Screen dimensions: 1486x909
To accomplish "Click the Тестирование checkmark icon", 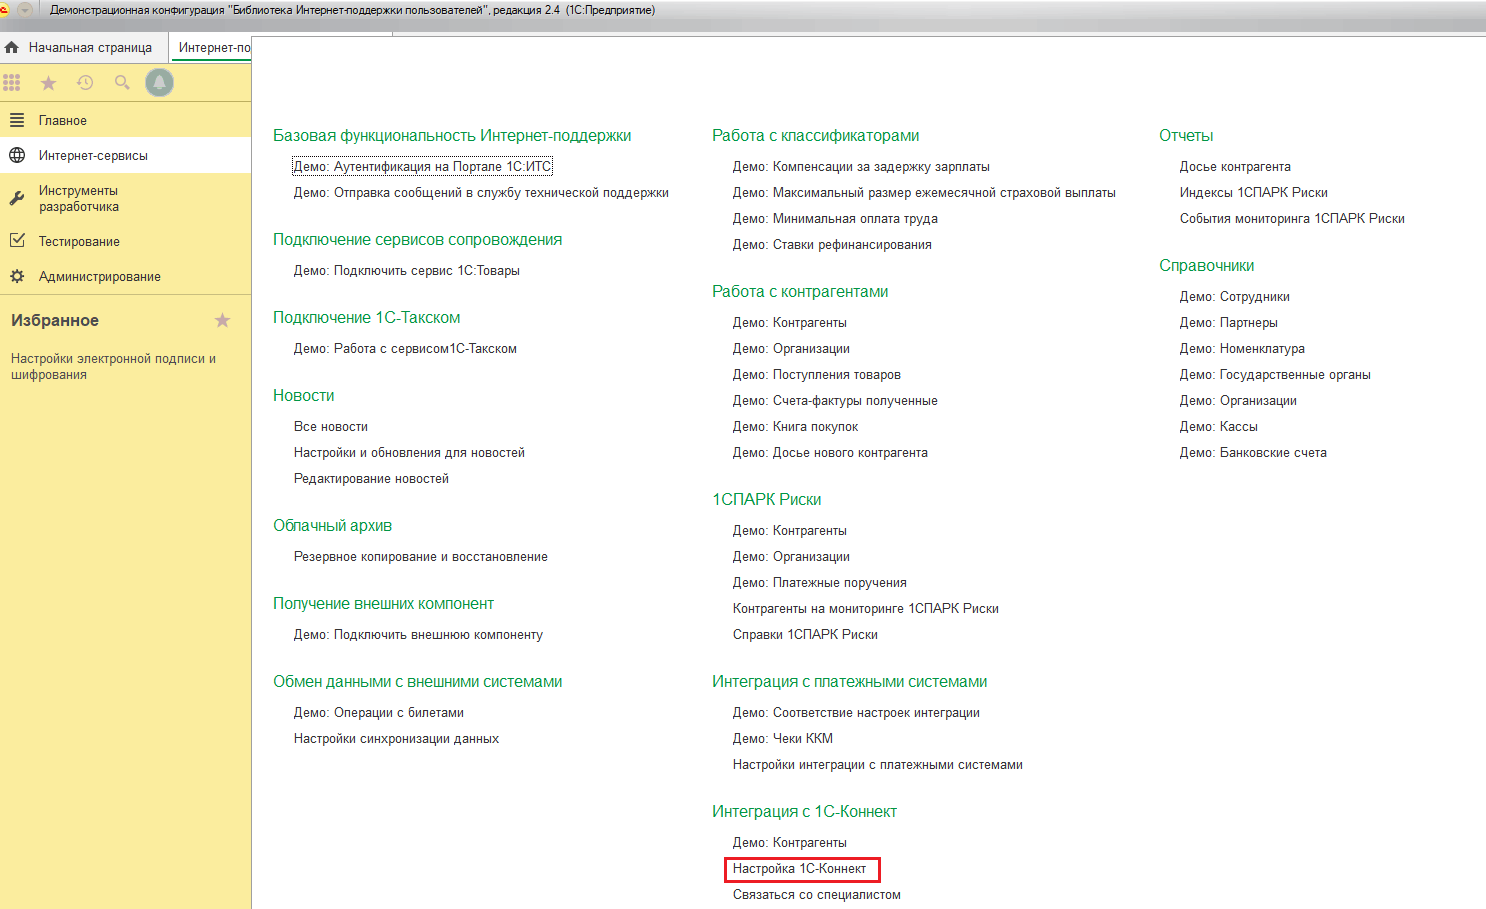I will pyautogui.click(x=17, y=241).
